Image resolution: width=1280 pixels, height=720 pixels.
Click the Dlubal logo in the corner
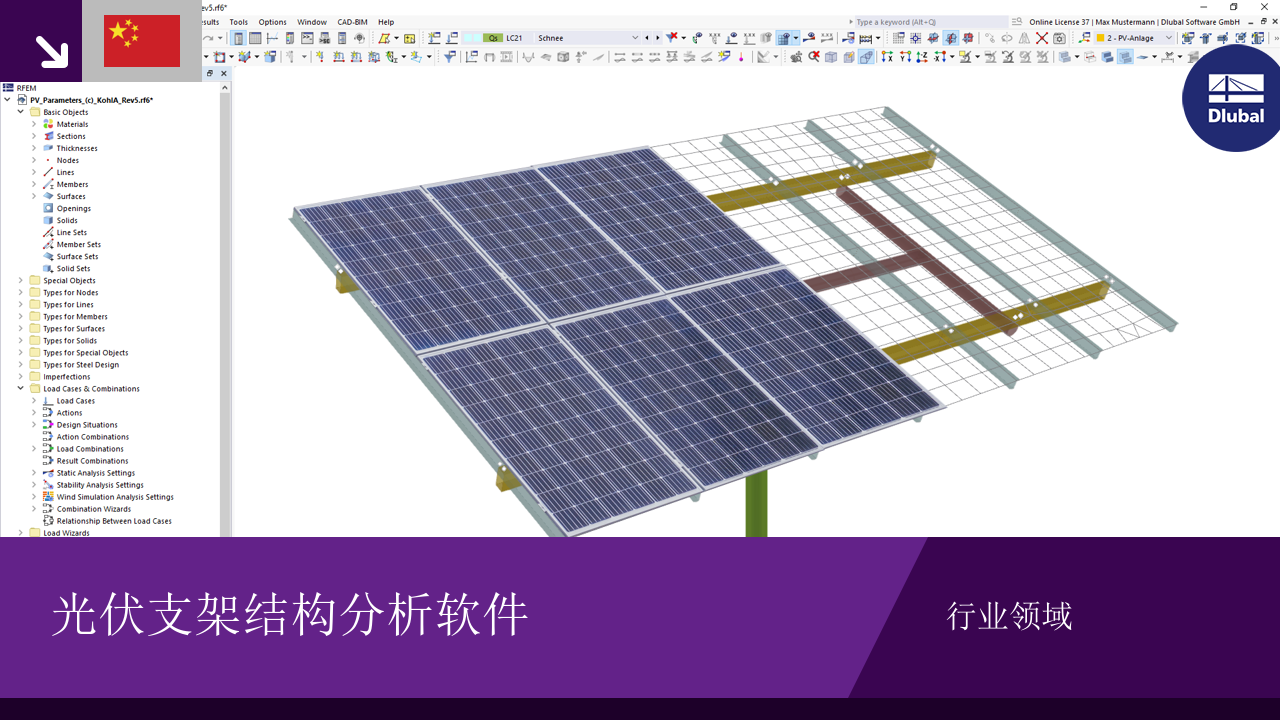click(x=1232, y=100)
